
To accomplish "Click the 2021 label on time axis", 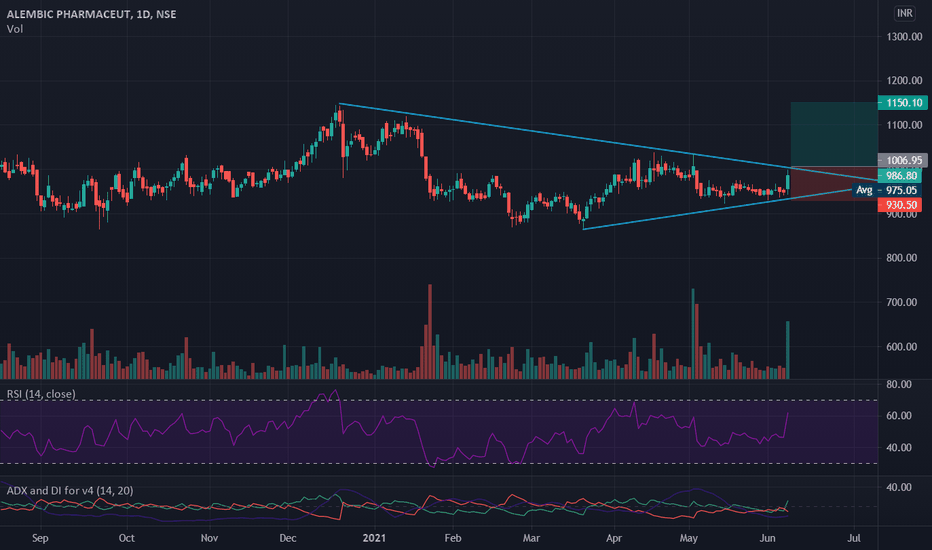I will pyautogui.click(x=374, y=538).
